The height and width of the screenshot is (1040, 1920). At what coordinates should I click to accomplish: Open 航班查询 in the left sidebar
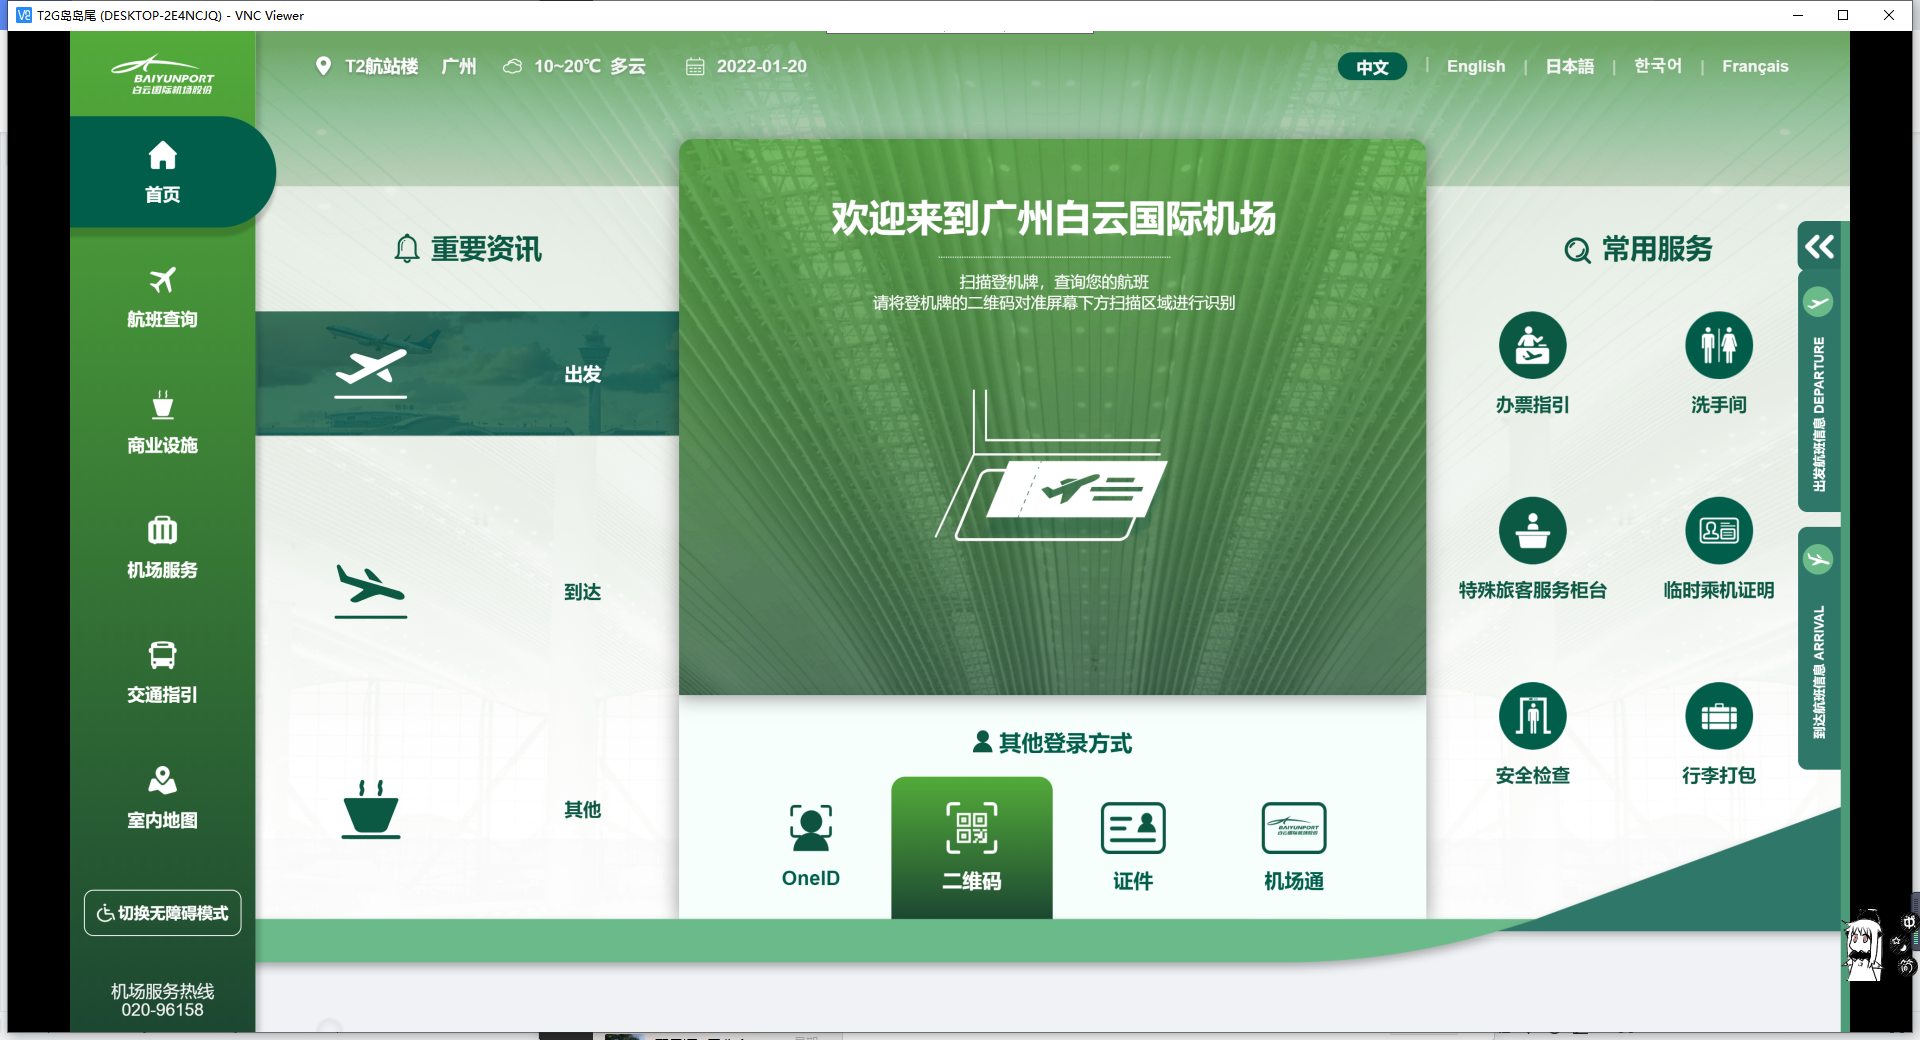tap(162, 297)
